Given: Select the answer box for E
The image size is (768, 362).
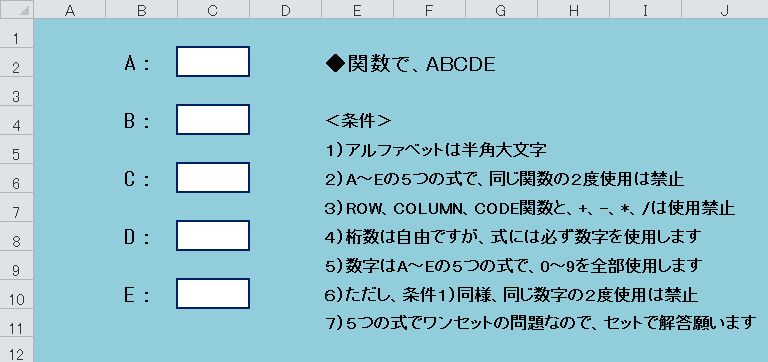Looking at the screenshot, I should 213,294.
